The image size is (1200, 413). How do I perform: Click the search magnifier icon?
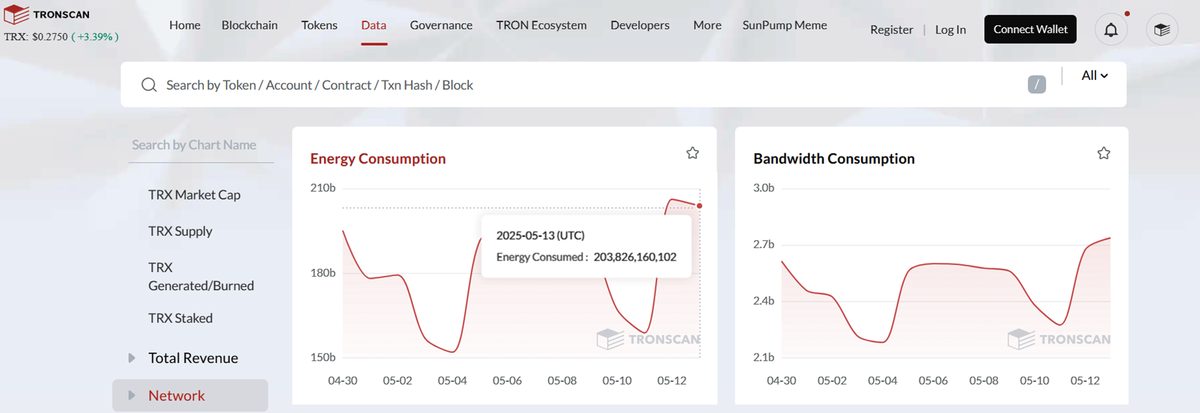pyautogui.click(x=149, y=85)
